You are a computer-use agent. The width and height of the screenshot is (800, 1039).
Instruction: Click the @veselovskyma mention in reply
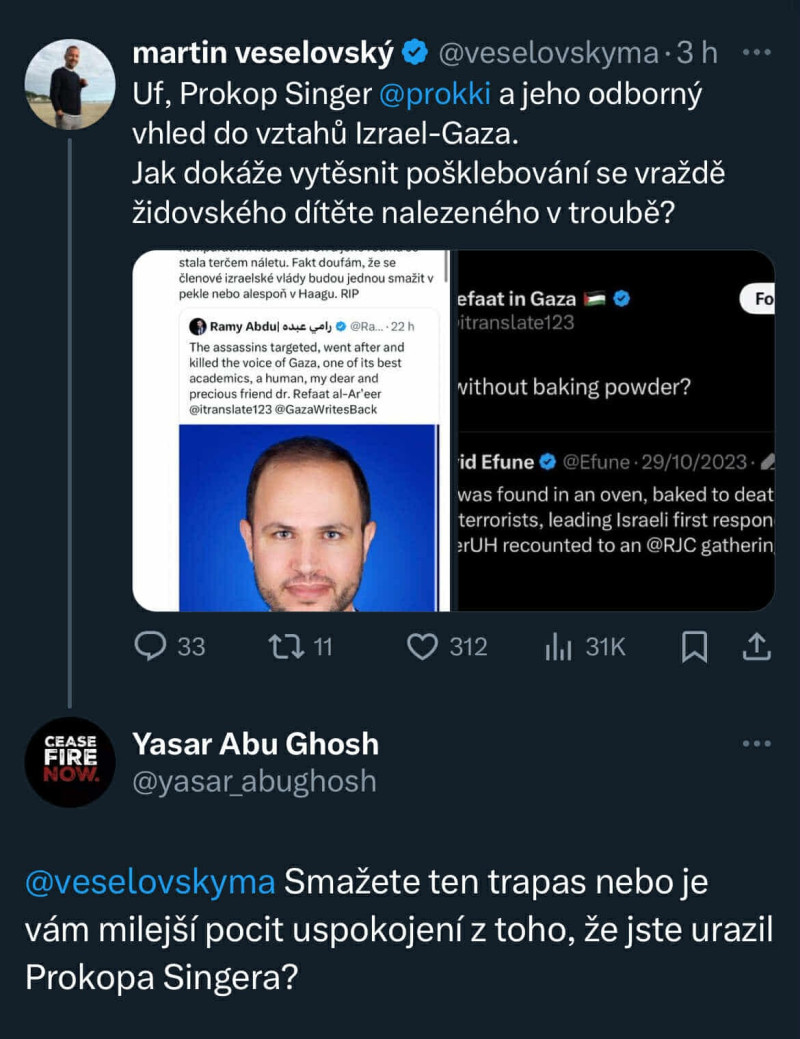pyautogui.click(x=150, y=882)
